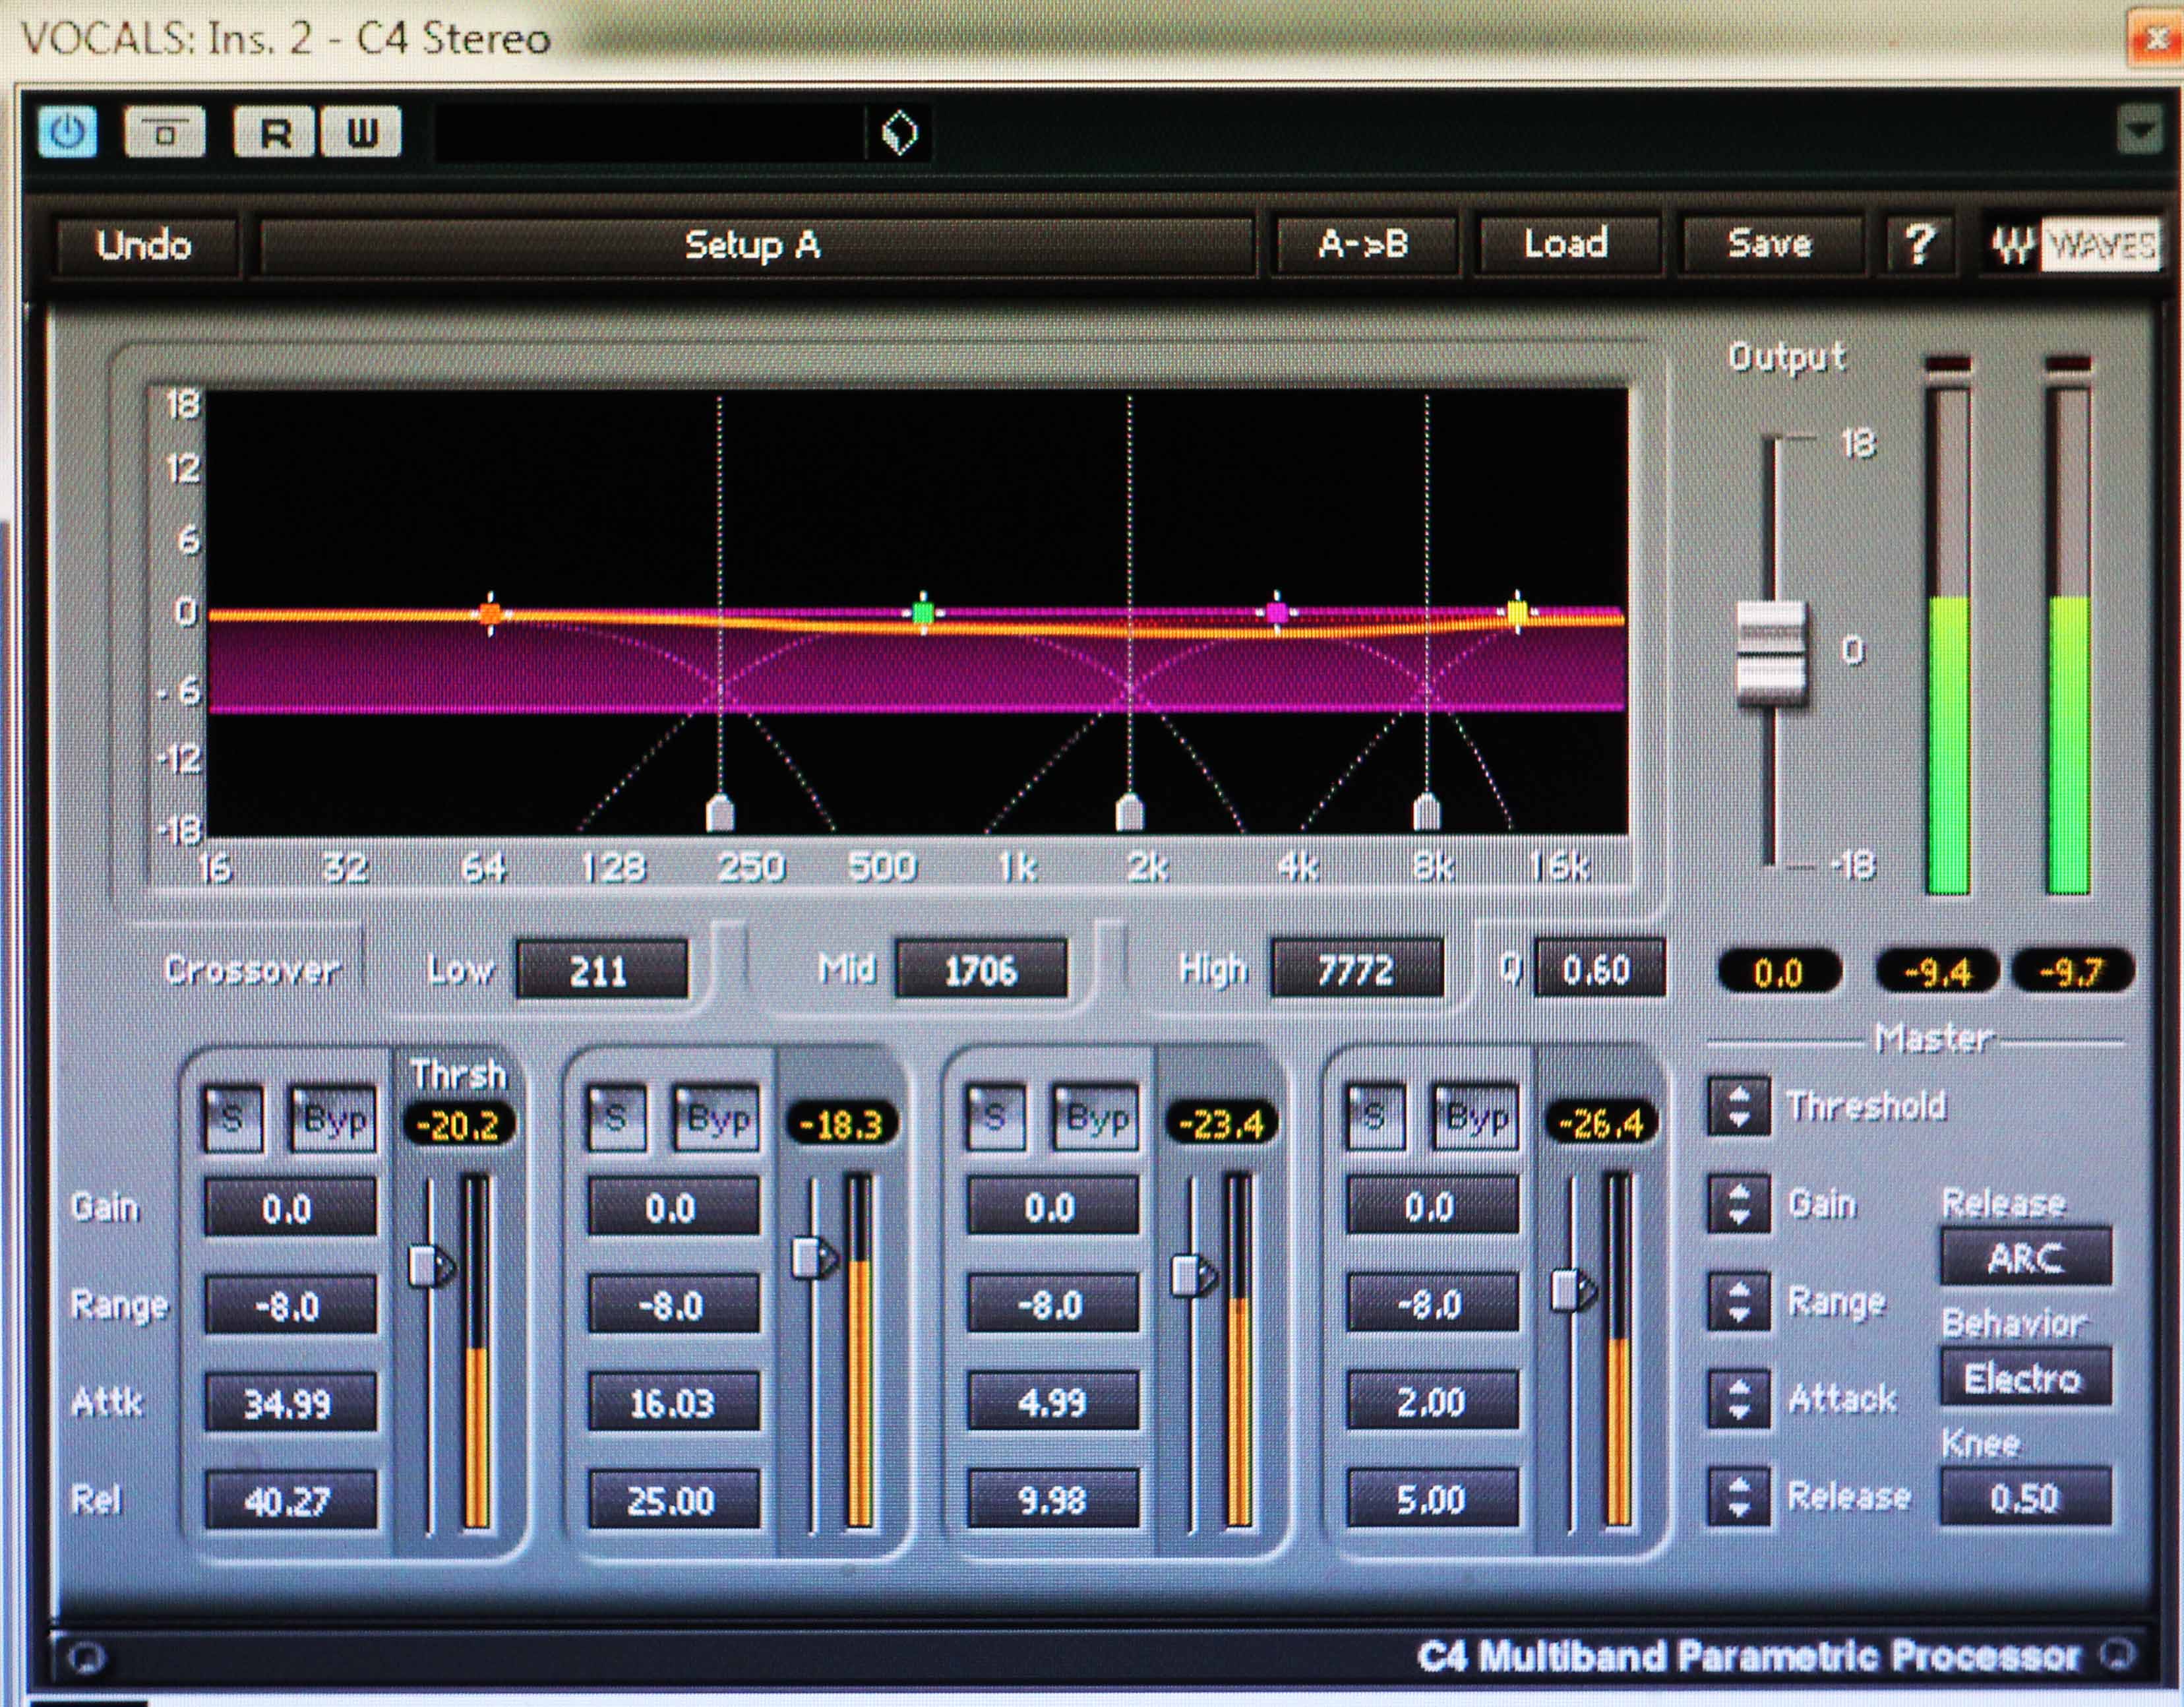Solo band 1 with S button
2184x1707 pixels.
pos(232,1118)
